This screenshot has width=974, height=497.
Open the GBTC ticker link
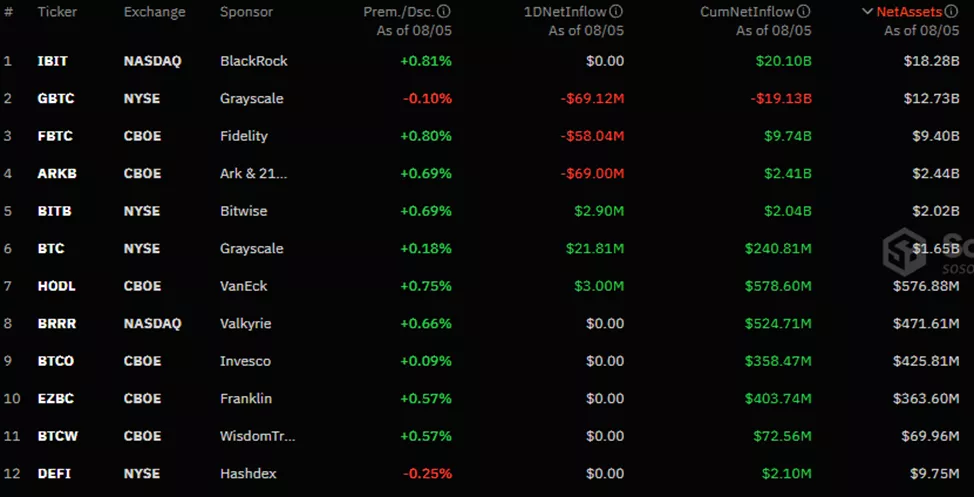56,99
